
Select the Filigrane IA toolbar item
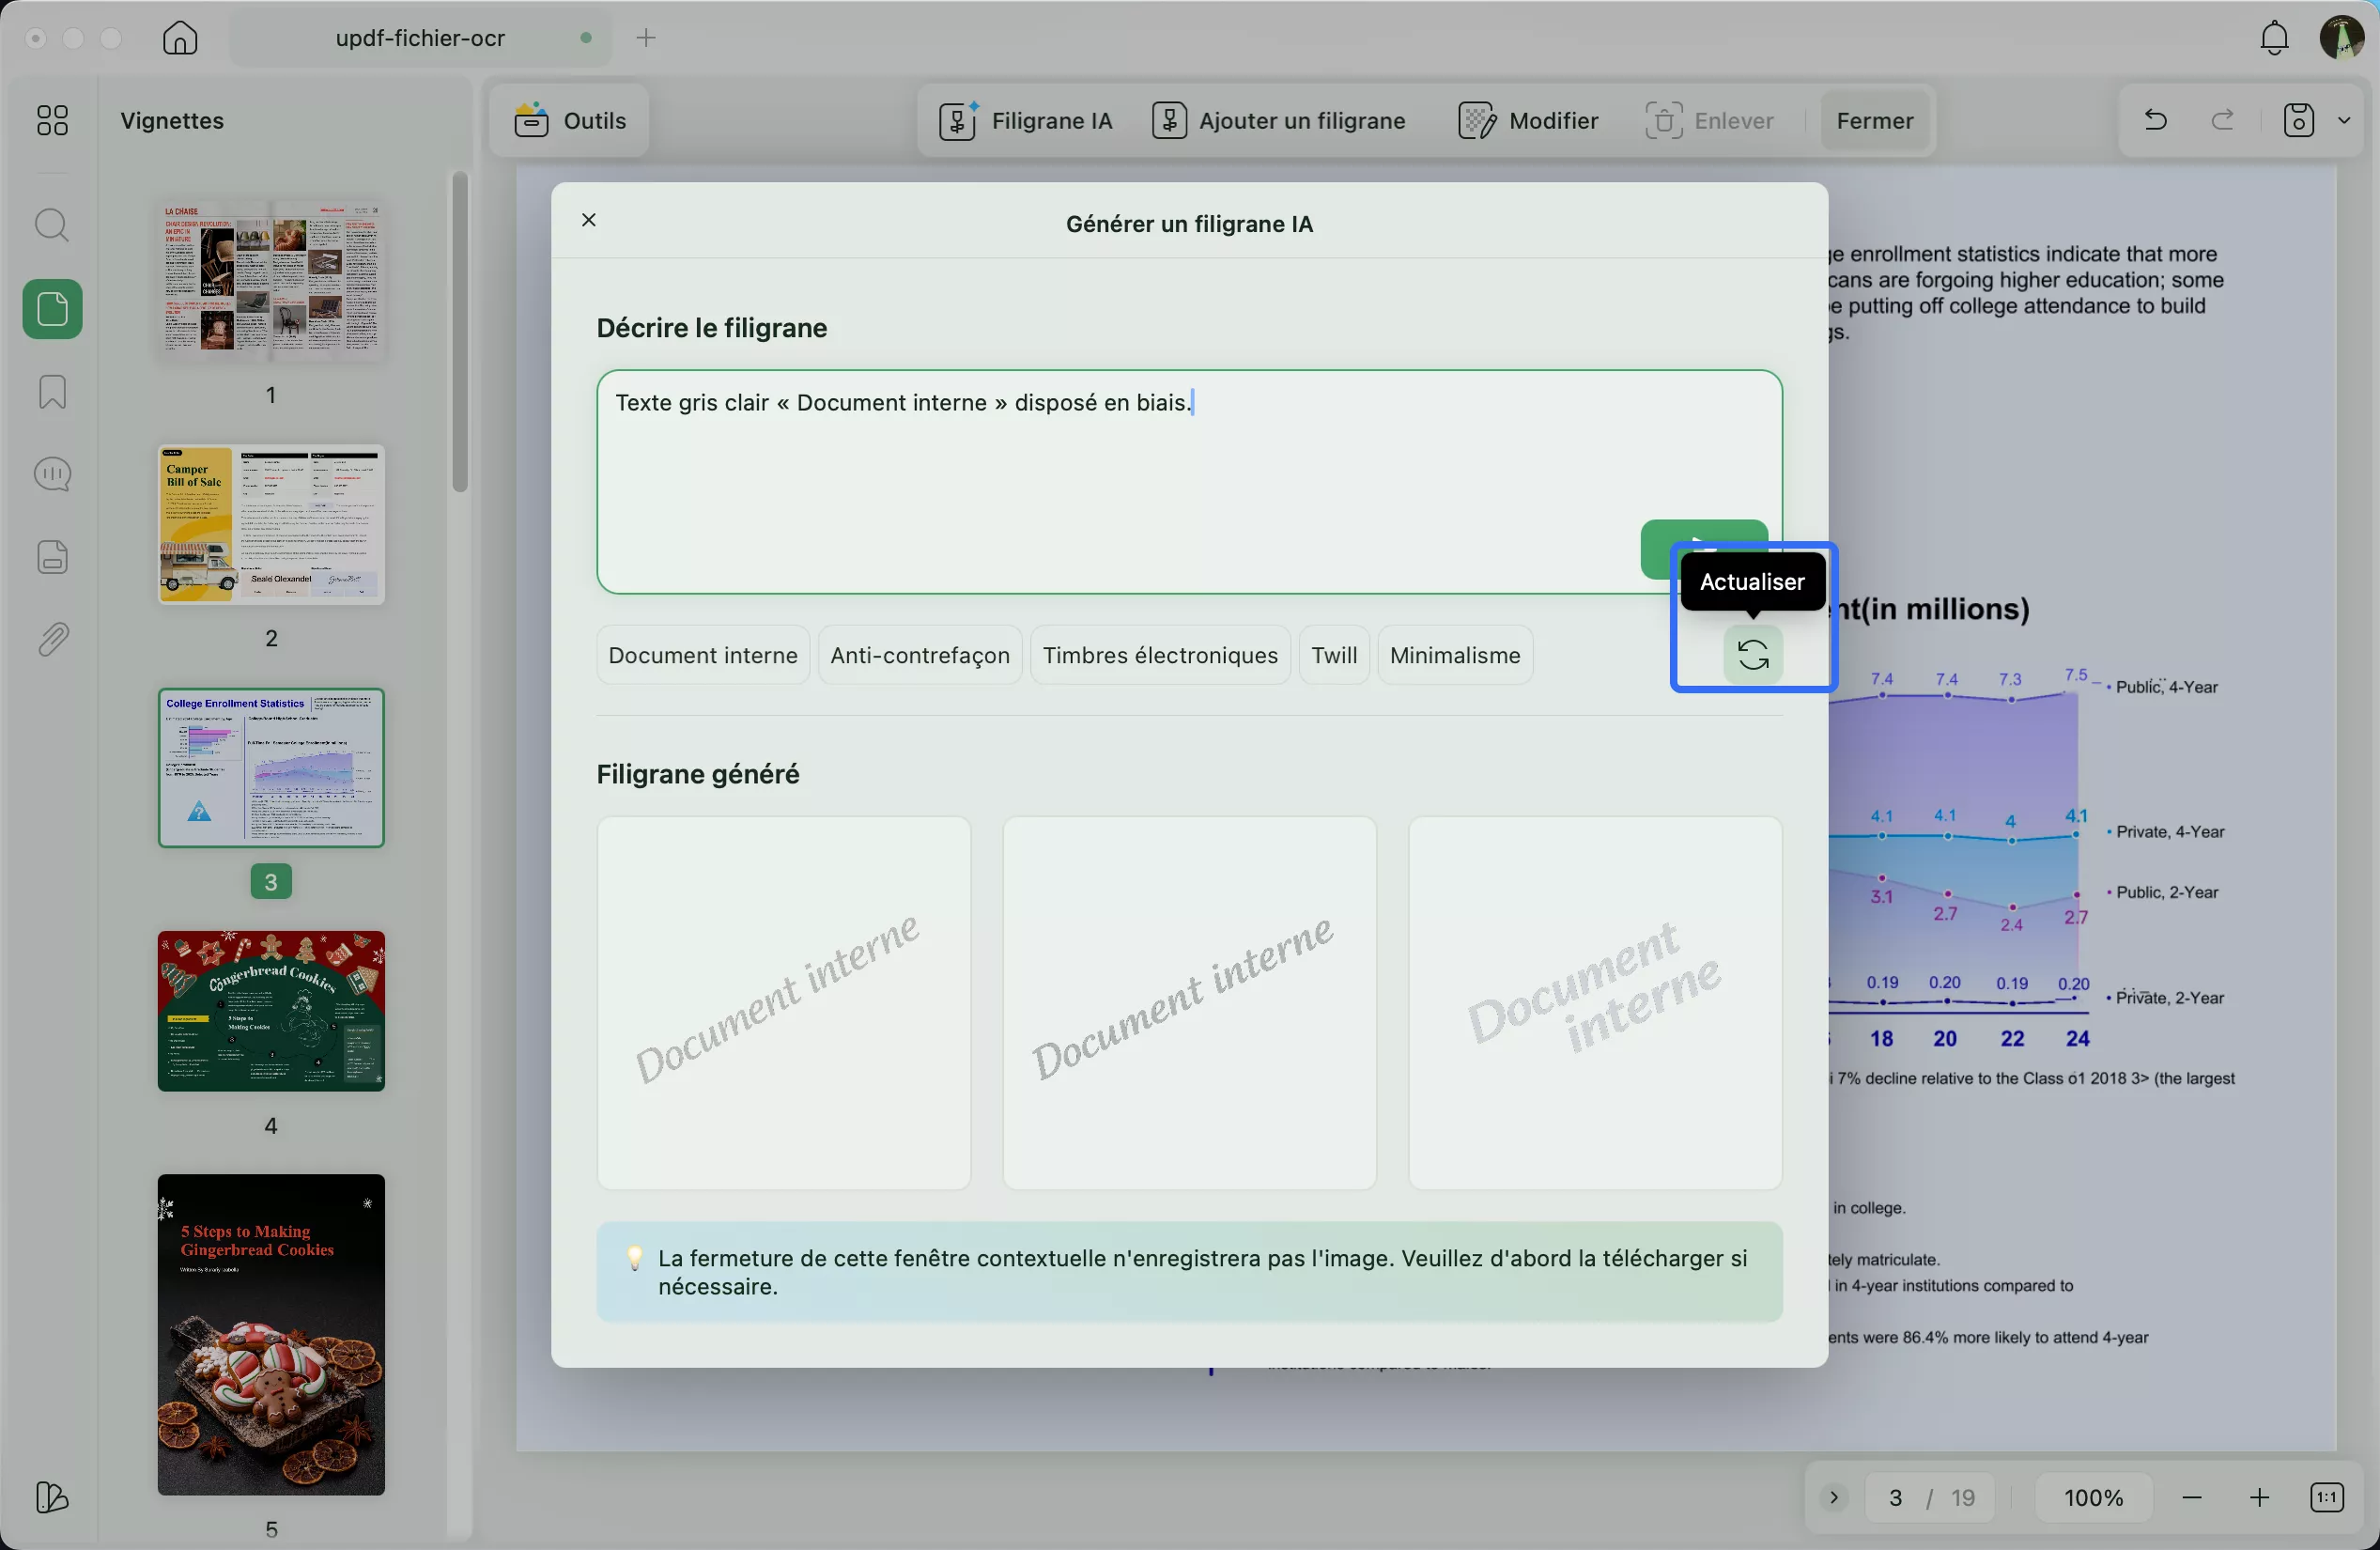click(1026, 121)
